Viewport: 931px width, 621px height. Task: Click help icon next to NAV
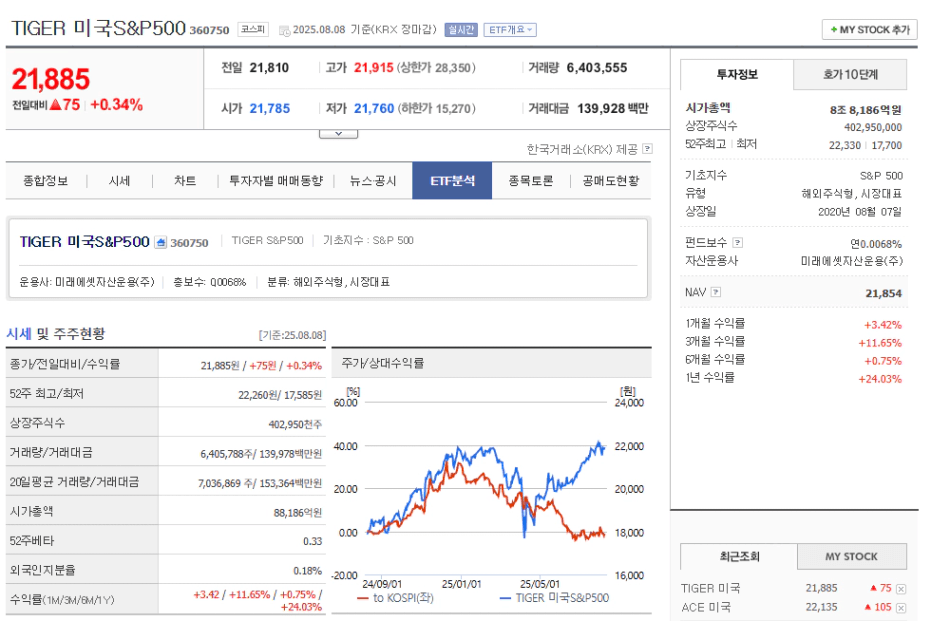pyautogui.click(x=716, y=292)
